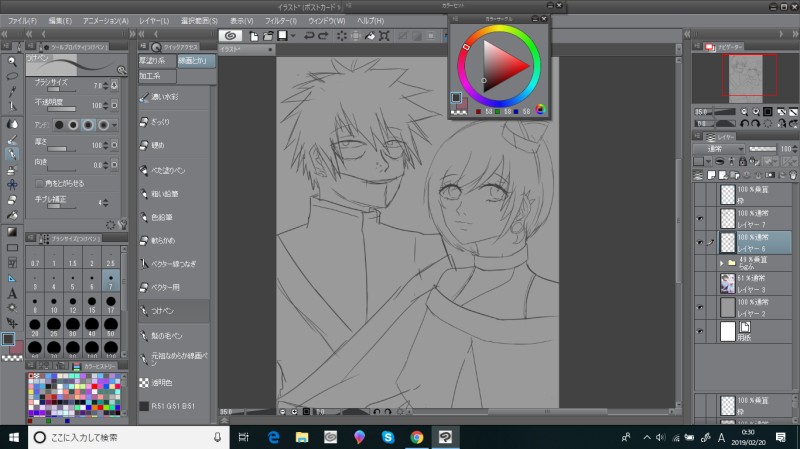Click rotate-left icon in Navigator panel
This screenshot has width=800, height=449.
click(x=744, y=123)
